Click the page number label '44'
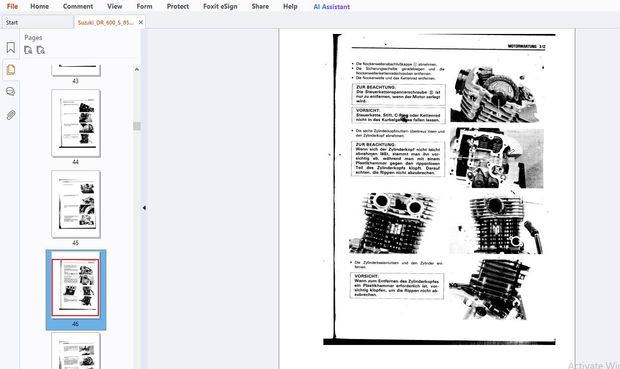620x369 pixels. tap(76, 162)
